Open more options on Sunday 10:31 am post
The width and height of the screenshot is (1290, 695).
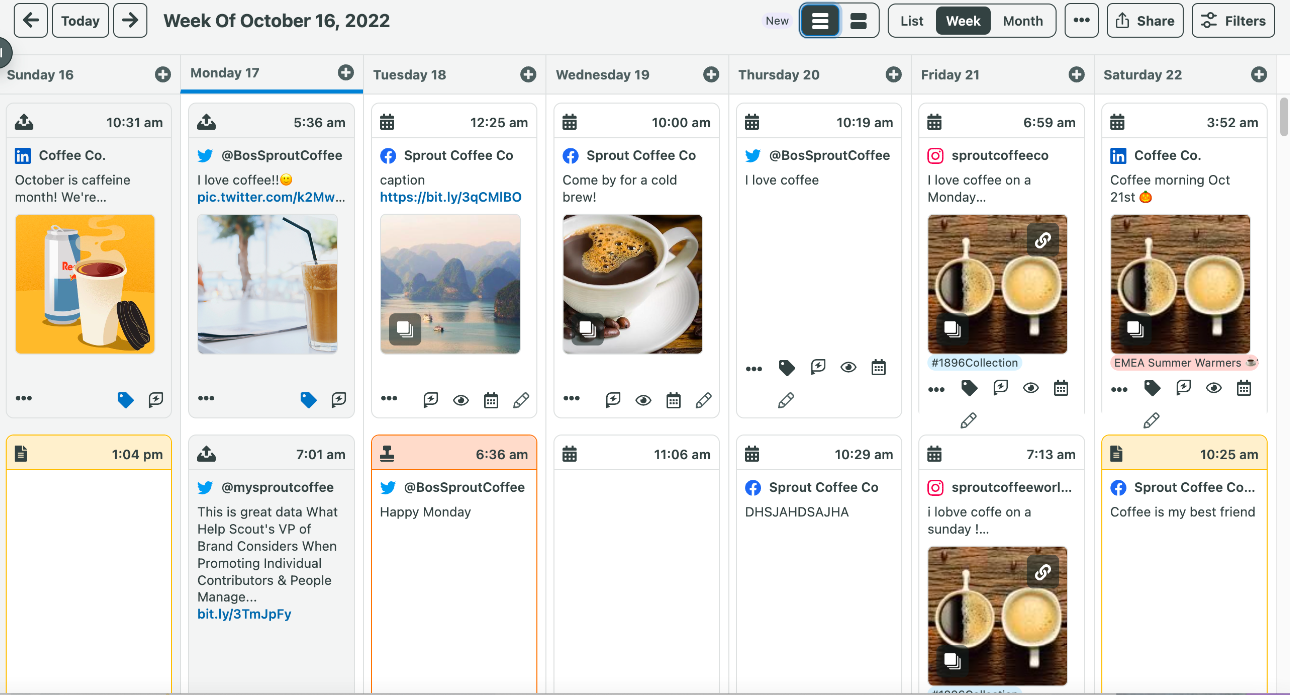tap(24, 399)
